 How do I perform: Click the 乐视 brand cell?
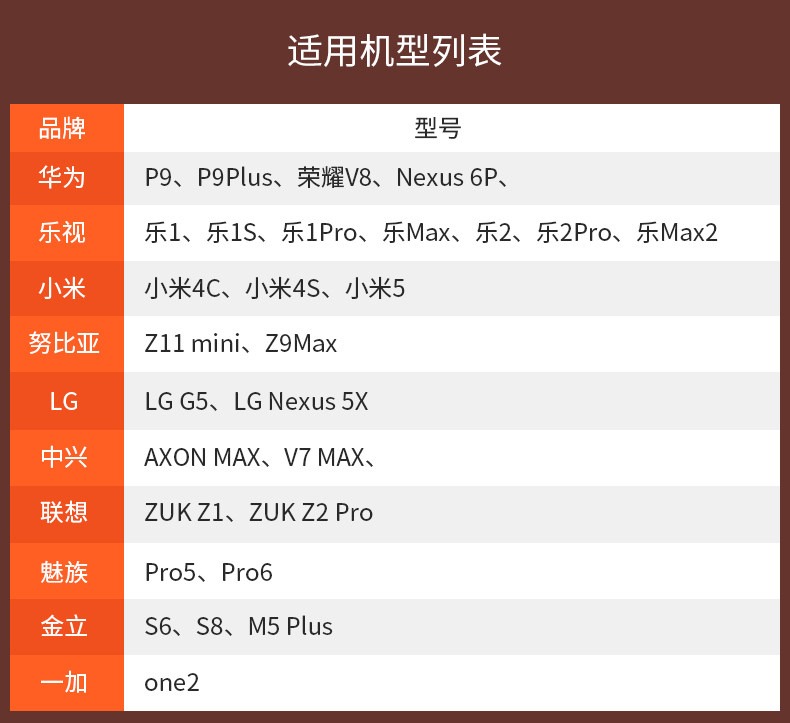tap(67, 233)
